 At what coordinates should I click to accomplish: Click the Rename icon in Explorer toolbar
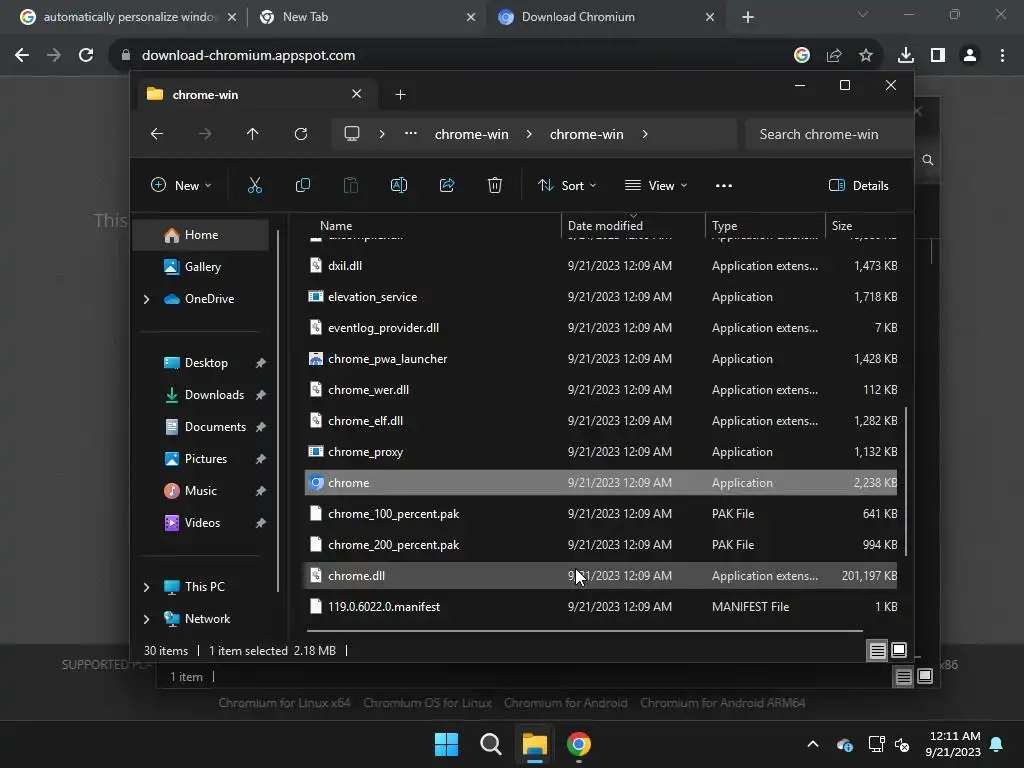tap(398, 185)
